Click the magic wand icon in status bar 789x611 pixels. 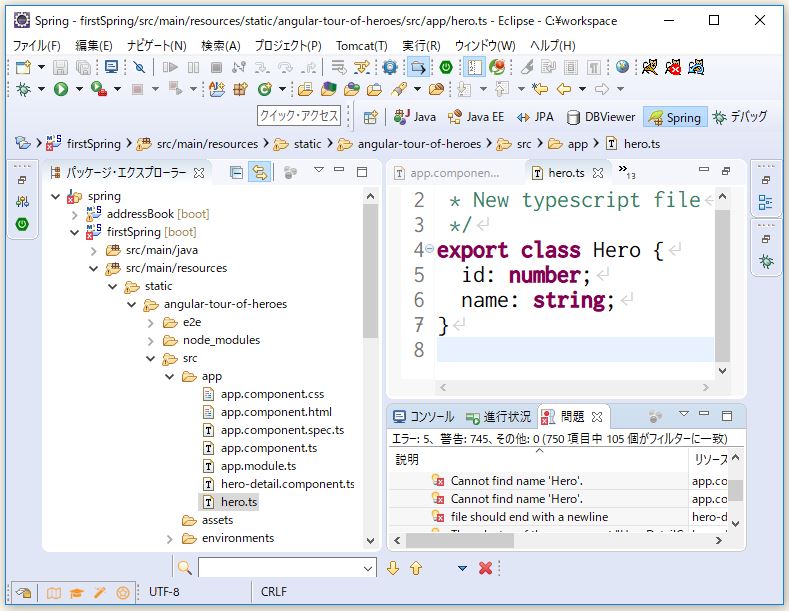[99, 593]
